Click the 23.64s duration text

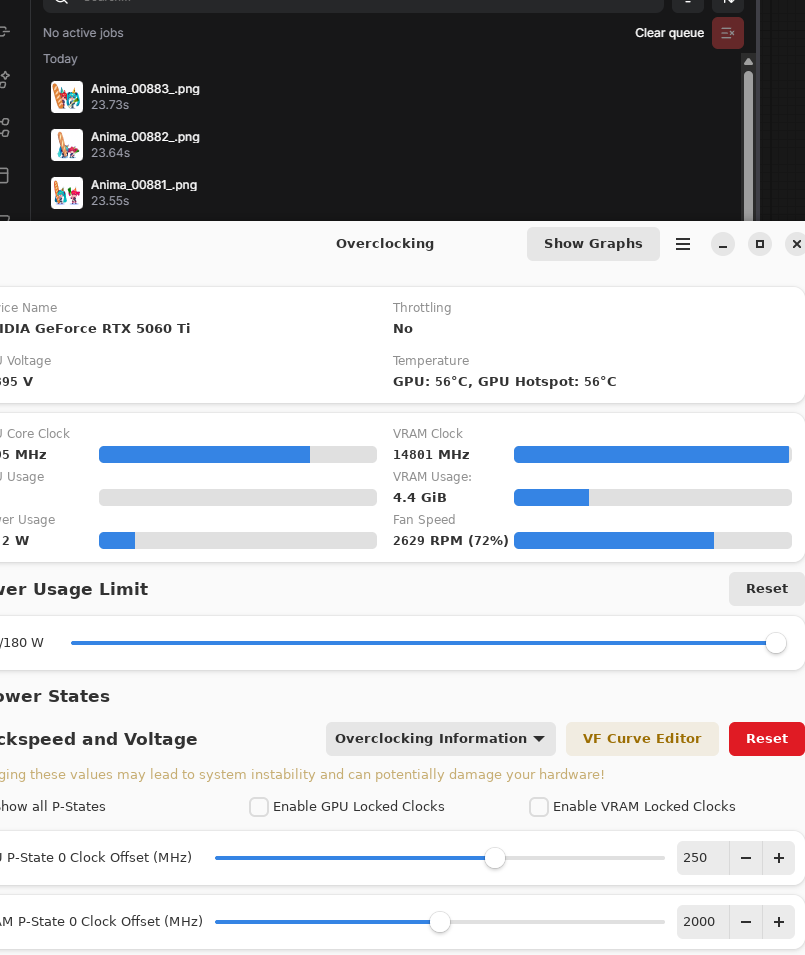(x=111, y=153)
